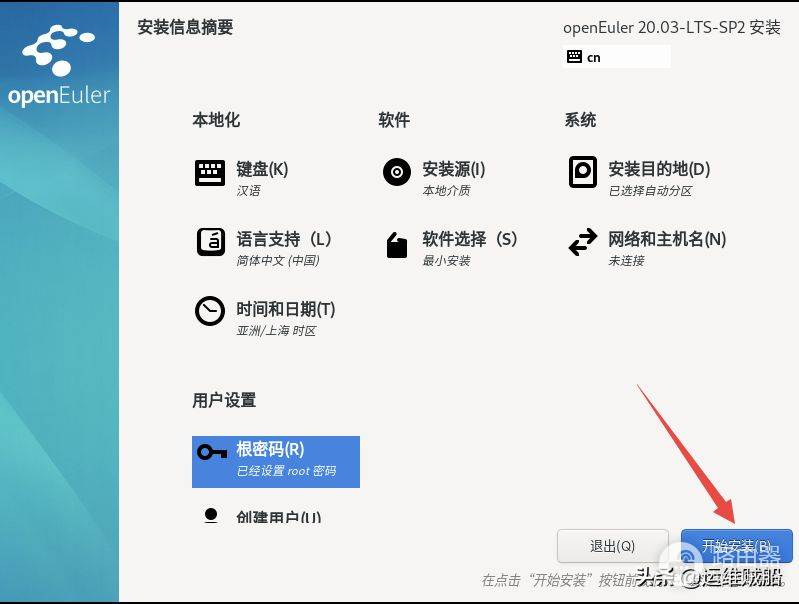Viewport: 799px width, 604px height.
Task: Click the keyboard icon next to 键盘(K)
Action: 209,172
